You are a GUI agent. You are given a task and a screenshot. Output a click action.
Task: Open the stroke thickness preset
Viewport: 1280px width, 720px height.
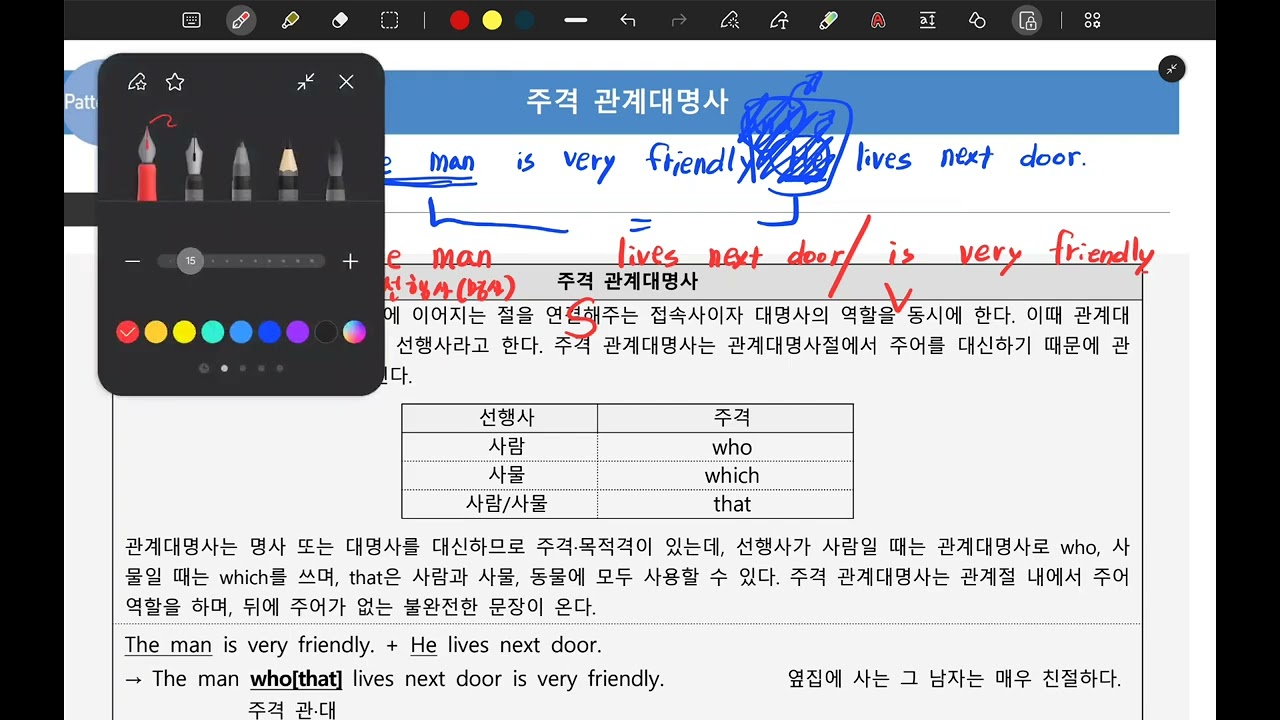click(576, 20)
